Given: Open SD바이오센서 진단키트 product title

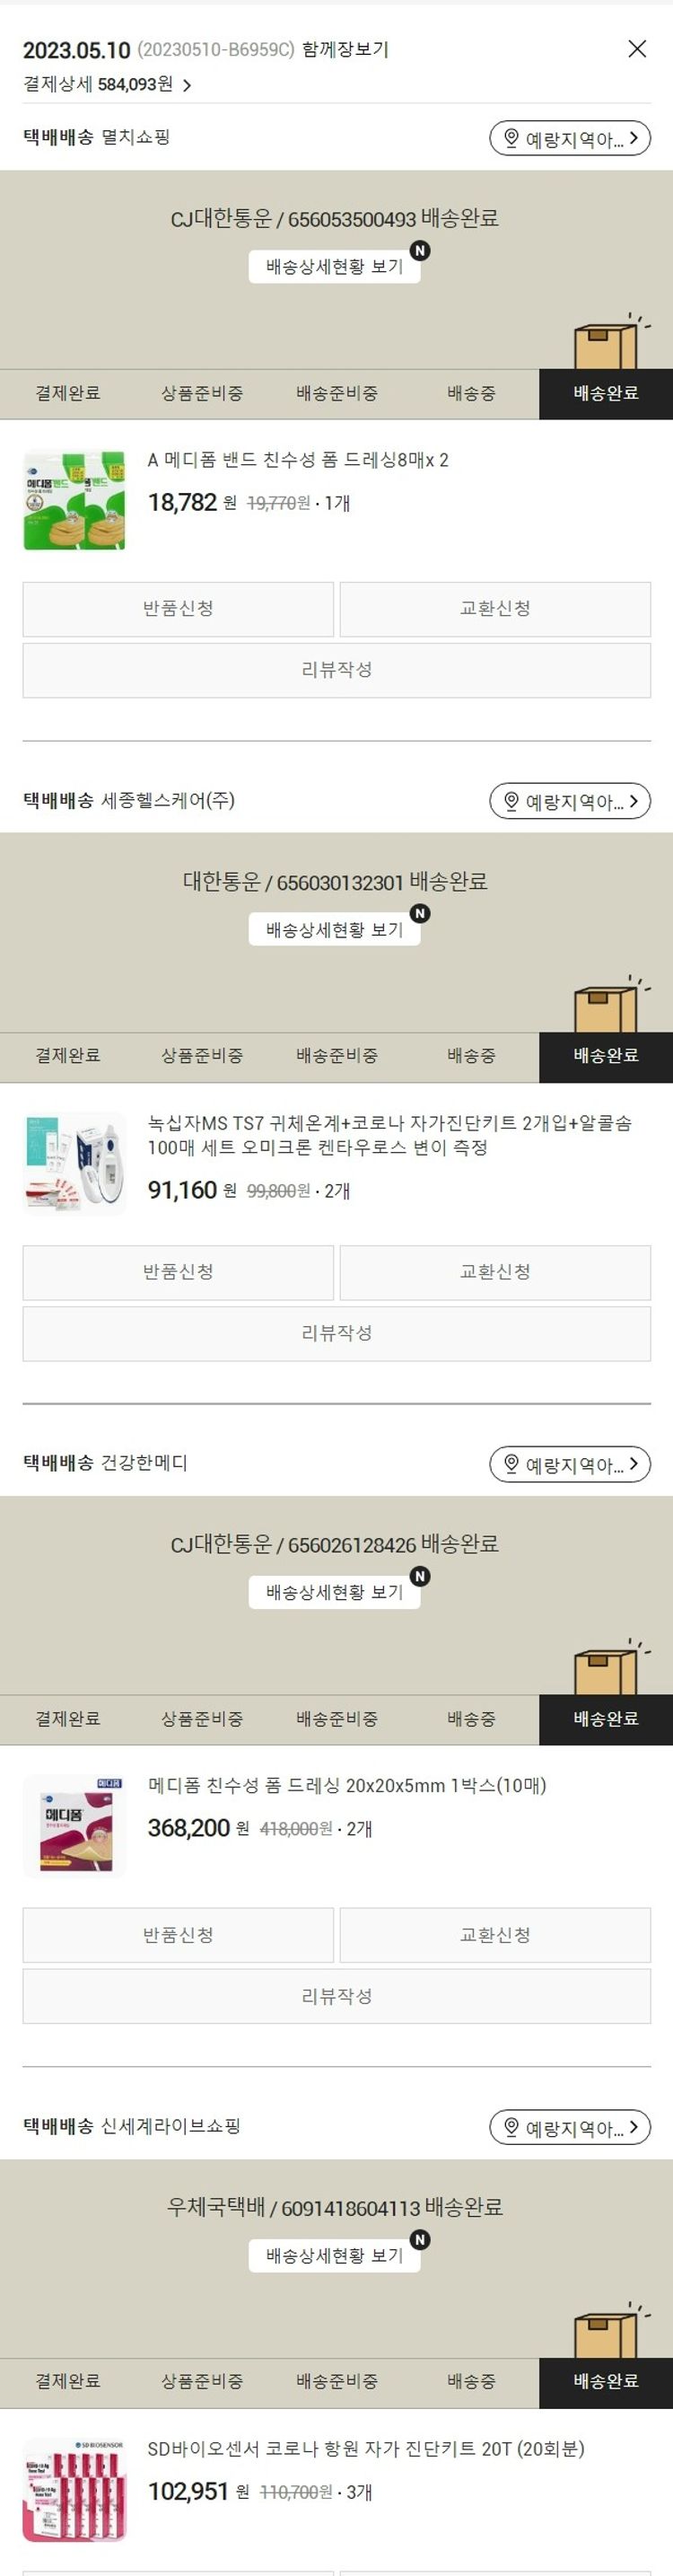Looking at the screenshot, I should pyautogui.click(x=366, y=2449).
